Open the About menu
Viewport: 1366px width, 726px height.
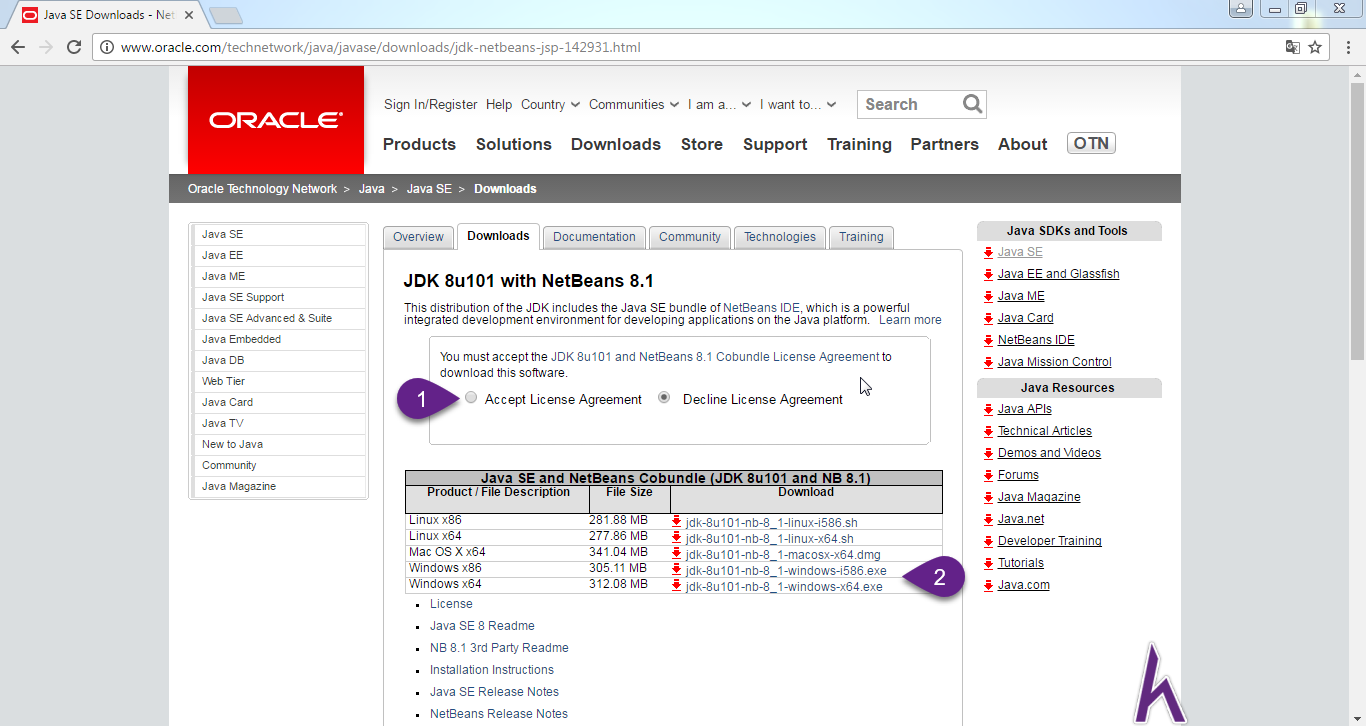[x=1022, y=144]
